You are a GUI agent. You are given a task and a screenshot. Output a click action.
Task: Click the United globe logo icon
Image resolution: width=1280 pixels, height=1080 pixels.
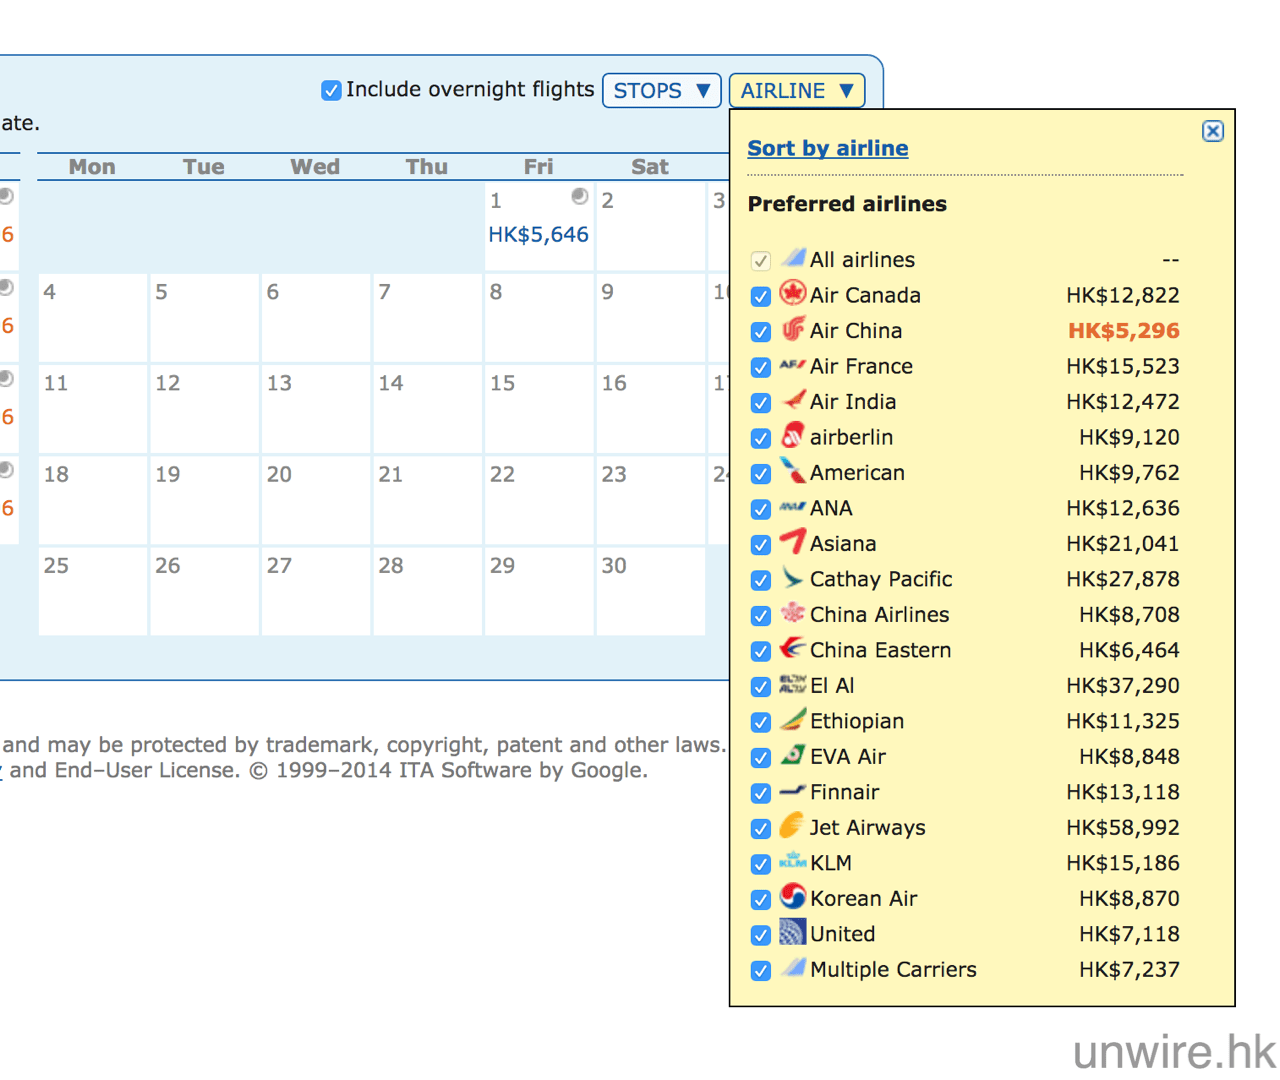point(792,933)
